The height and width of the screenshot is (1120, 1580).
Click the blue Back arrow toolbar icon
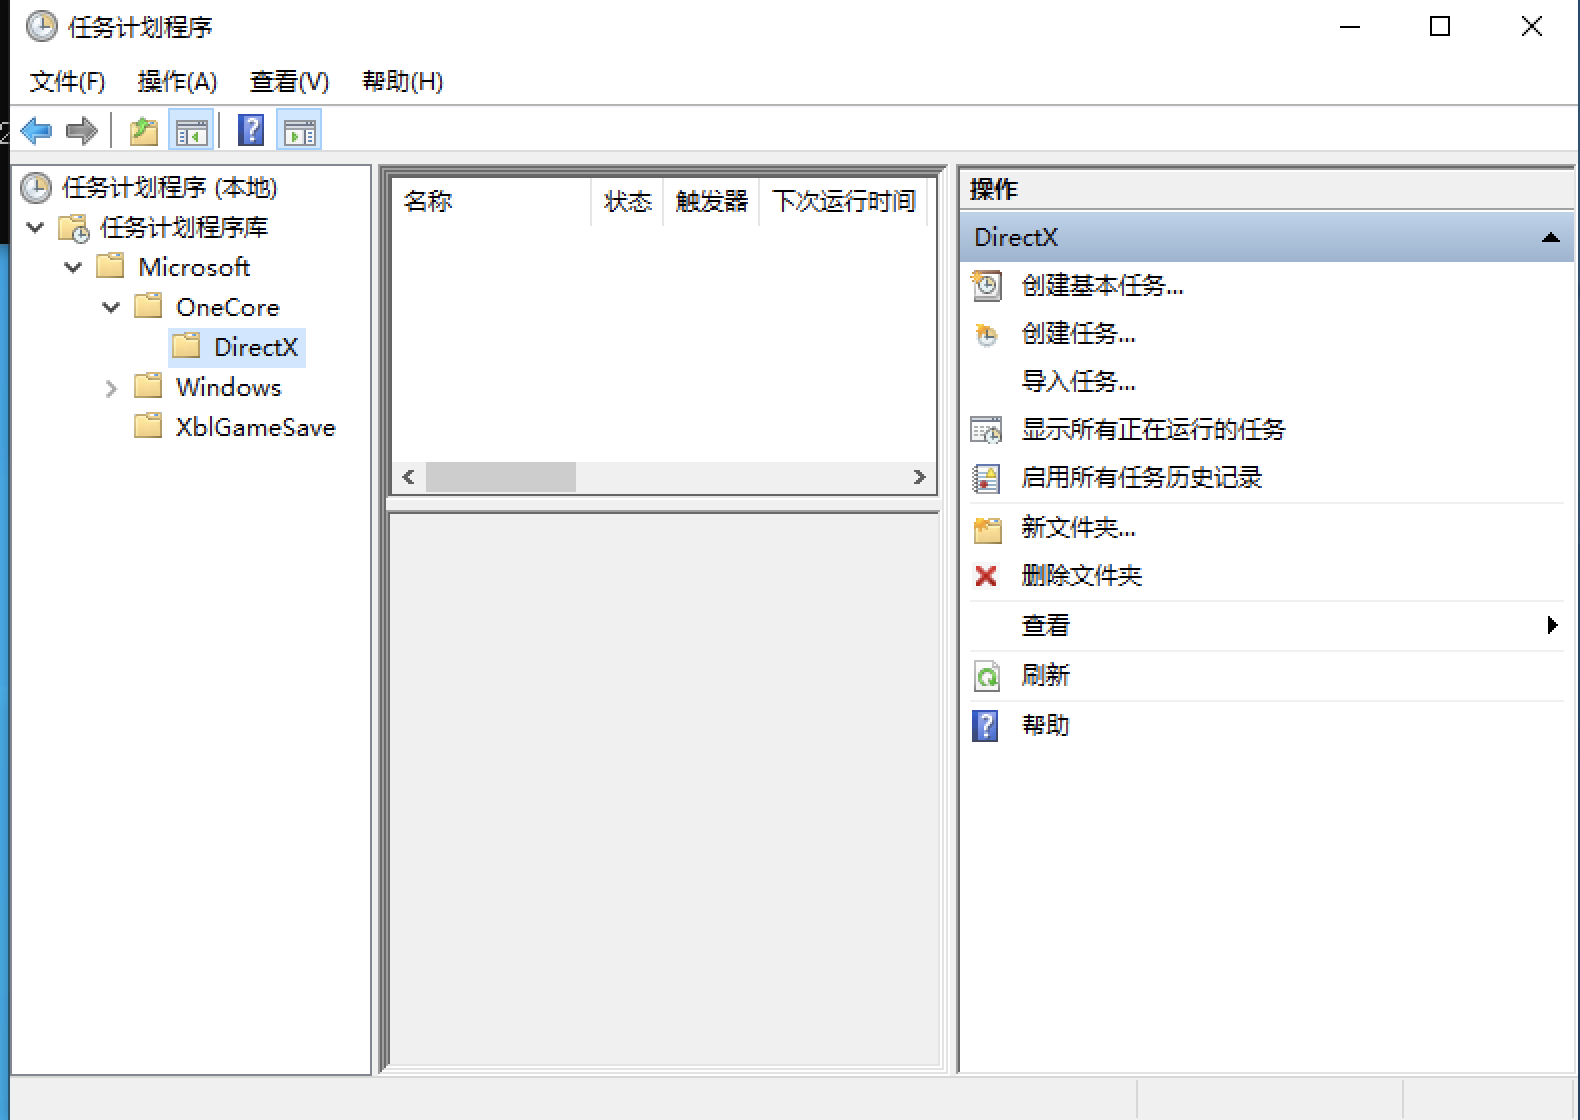[36, 131]
